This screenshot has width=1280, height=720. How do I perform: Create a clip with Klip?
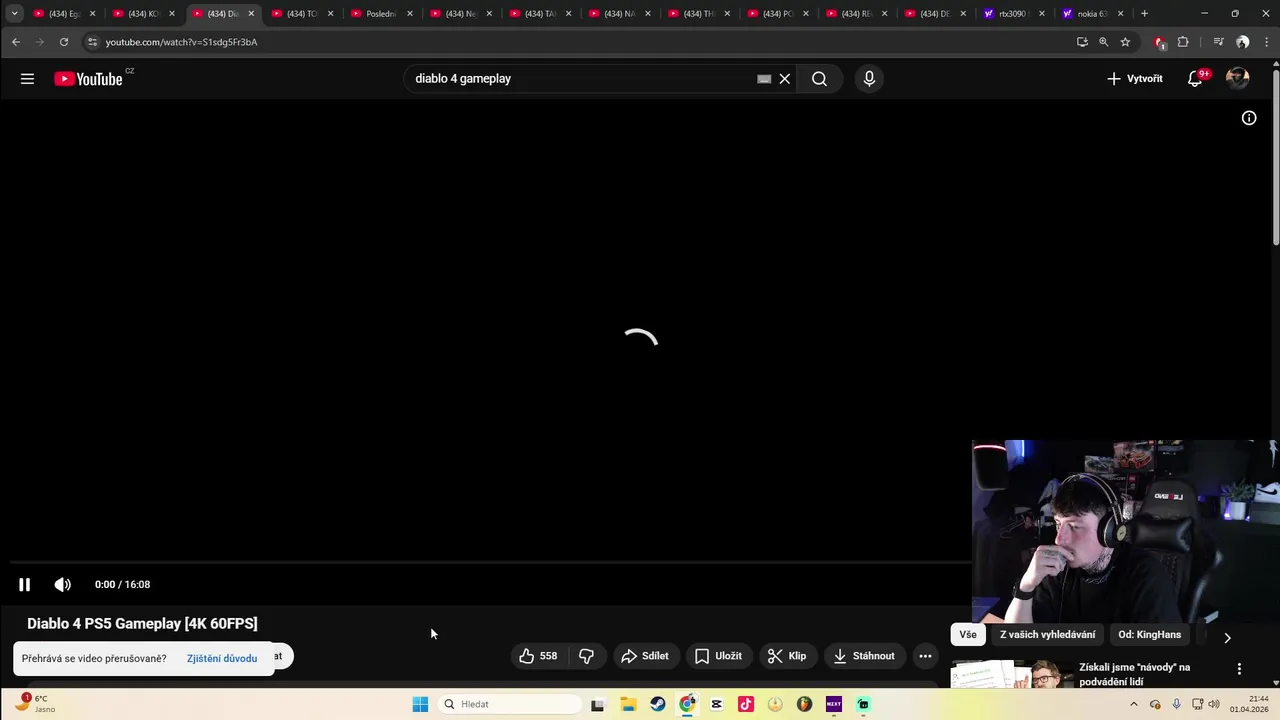tap(787, 656)
